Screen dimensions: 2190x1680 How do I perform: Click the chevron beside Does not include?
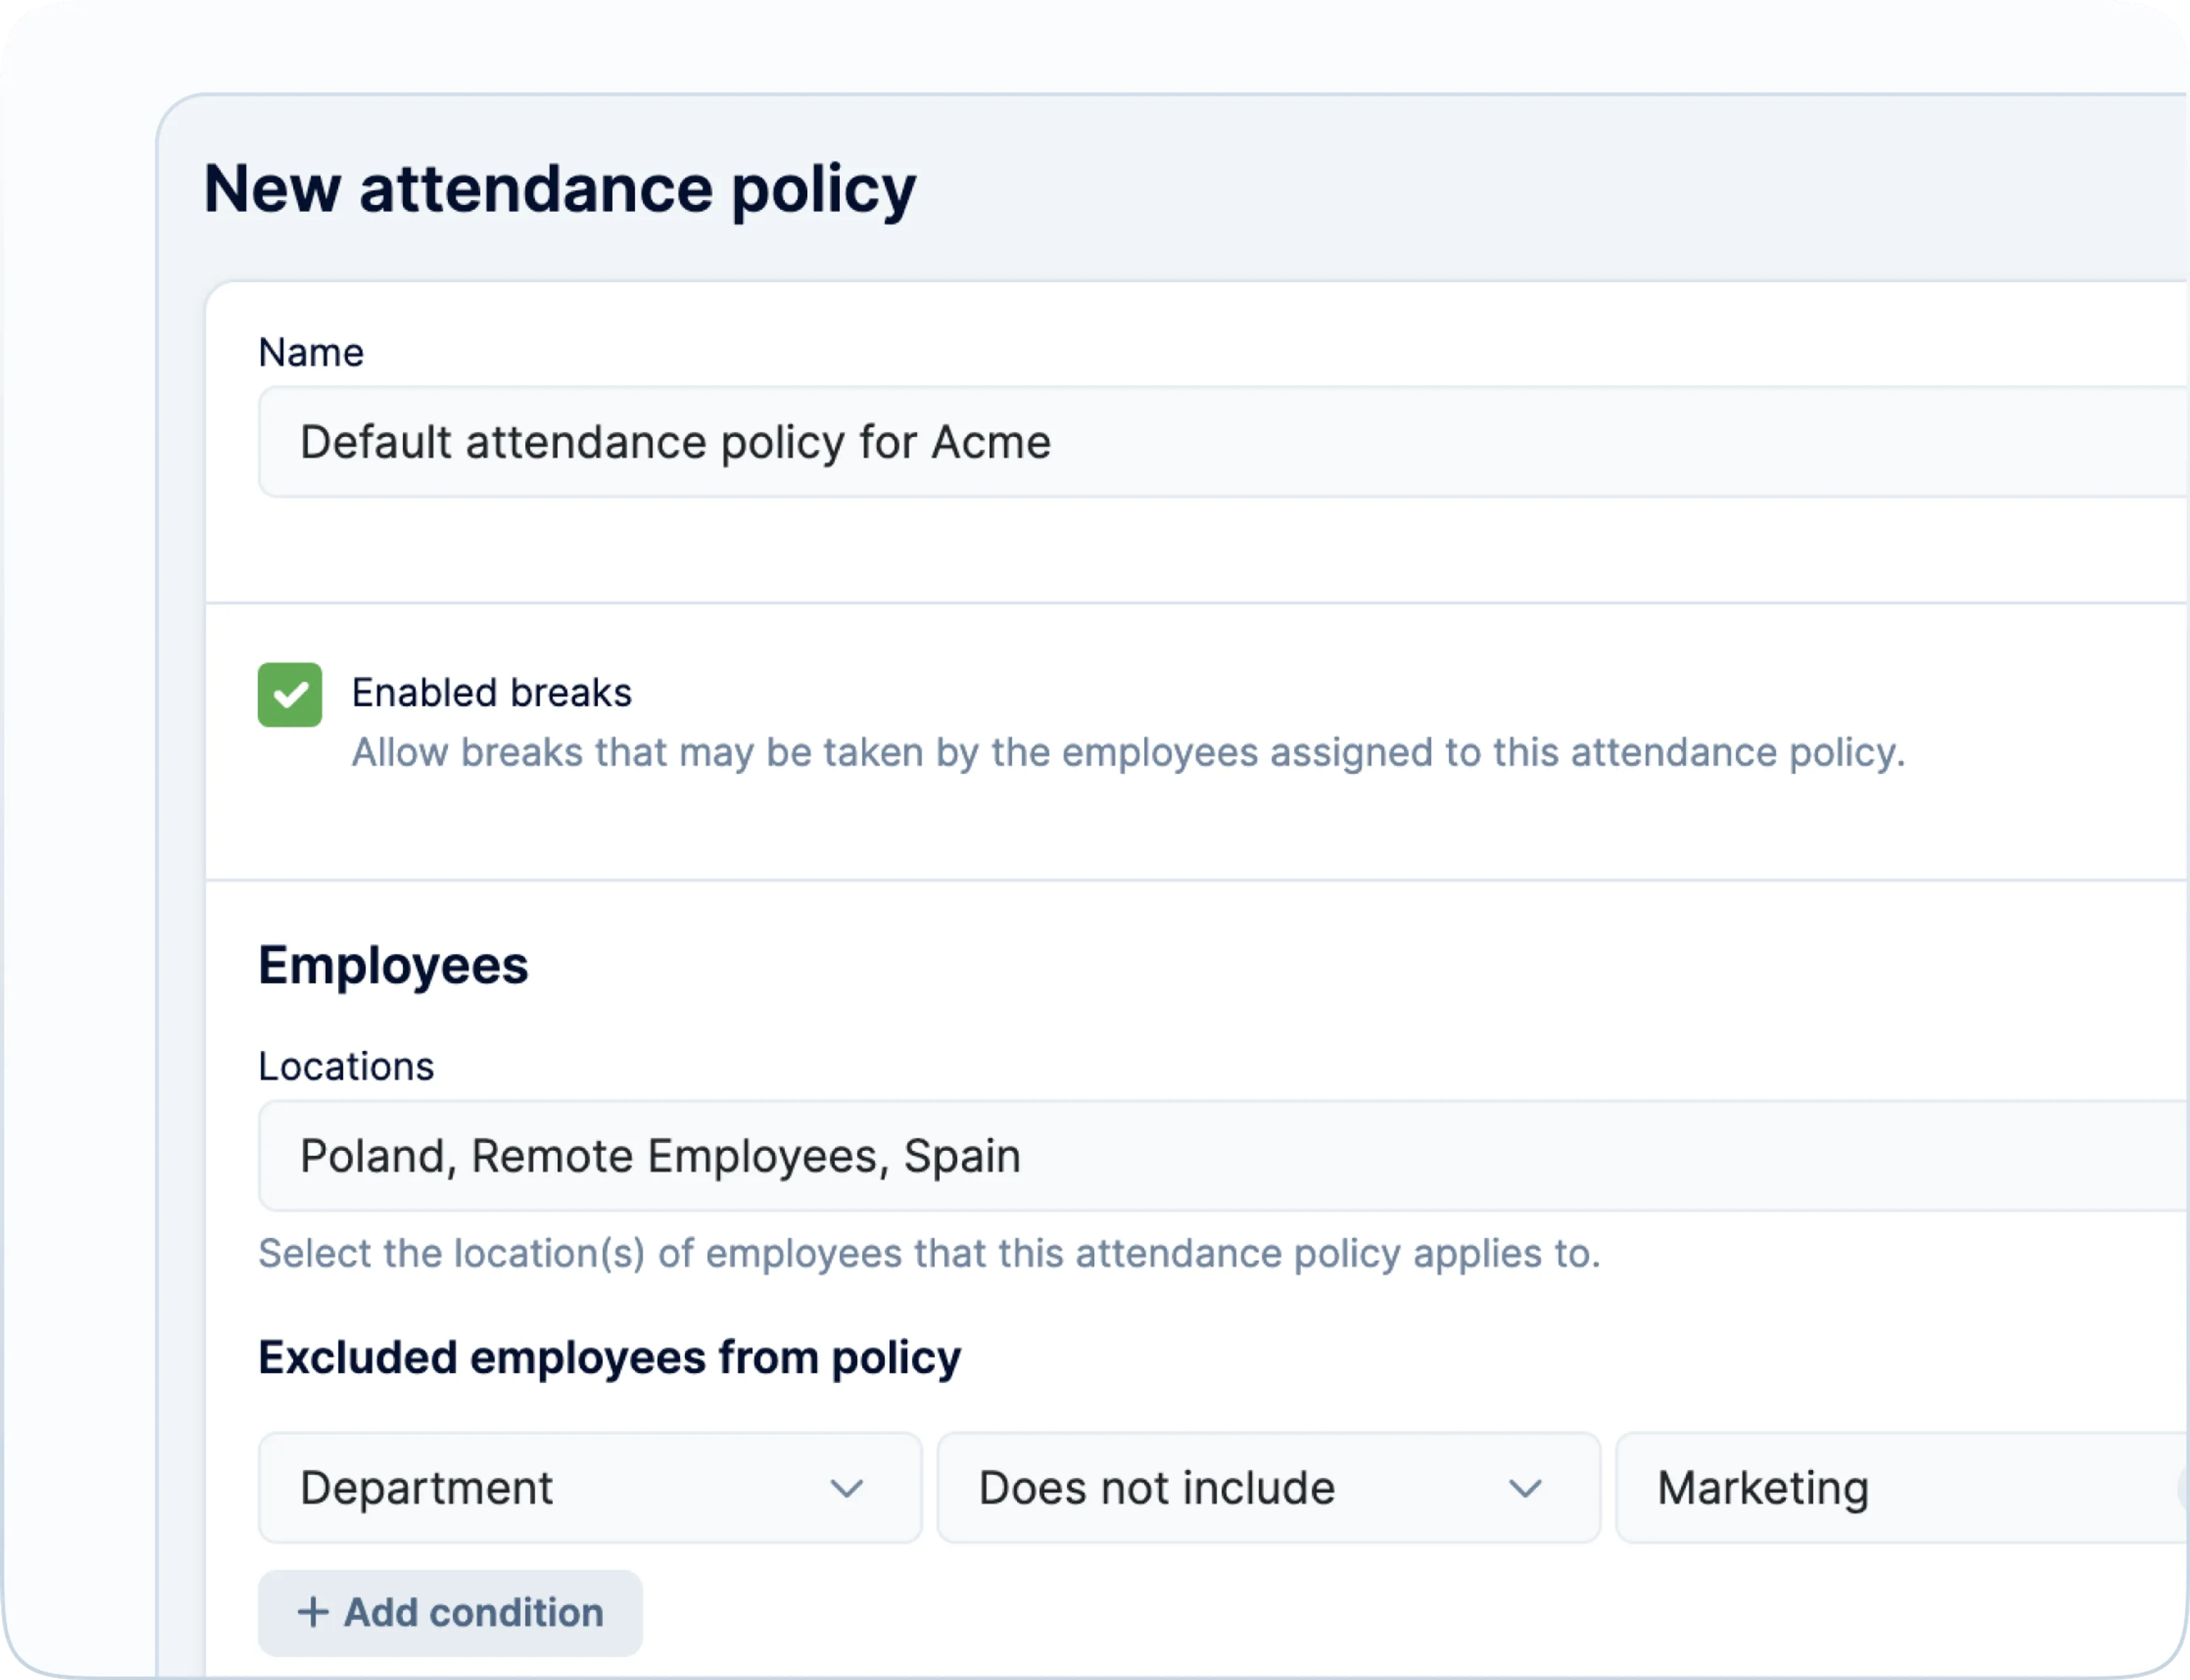1524,1489
